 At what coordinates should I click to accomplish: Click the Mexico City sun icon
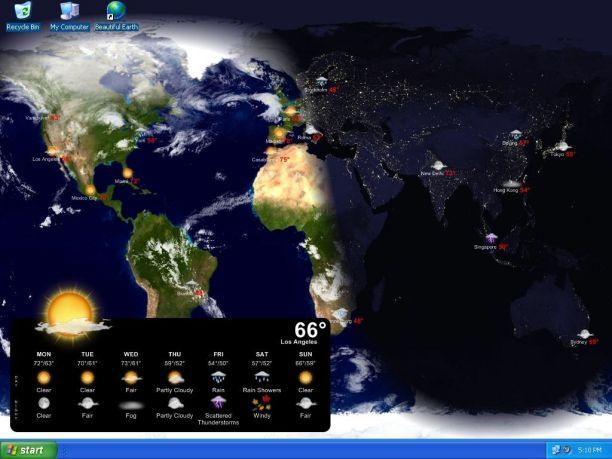[90, 190]
